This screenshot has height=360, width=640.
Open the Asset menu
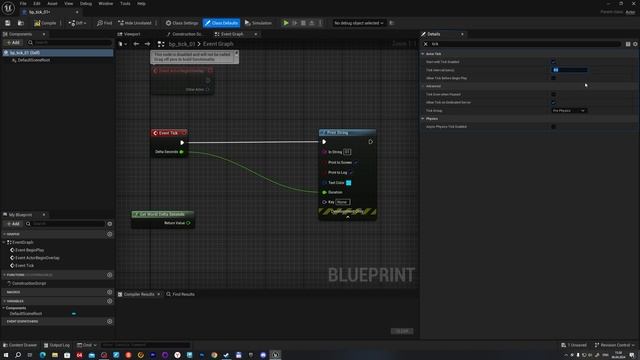[x=52, y=4]
